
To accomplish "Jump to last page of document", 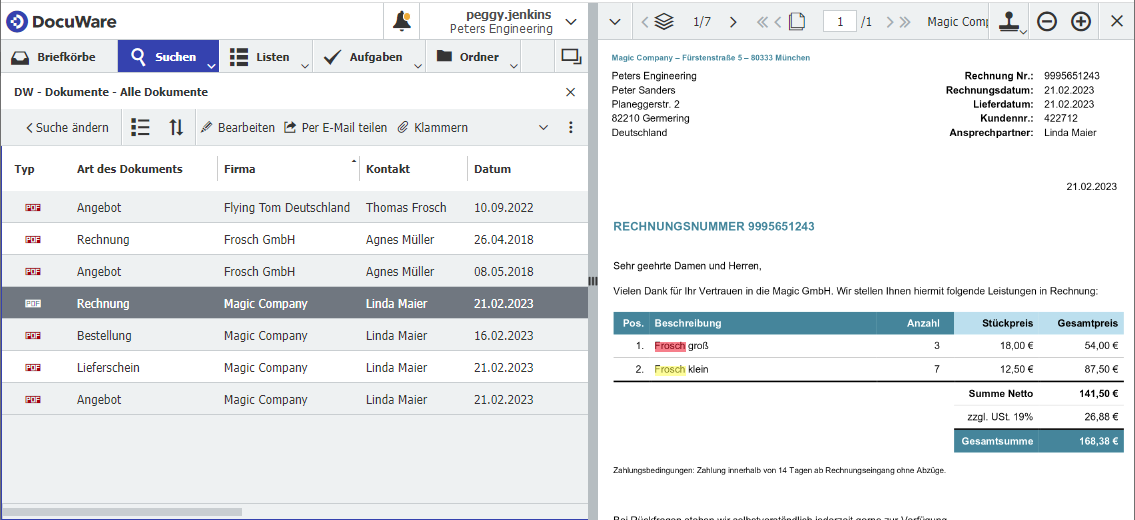I will [x=904, y=22].
